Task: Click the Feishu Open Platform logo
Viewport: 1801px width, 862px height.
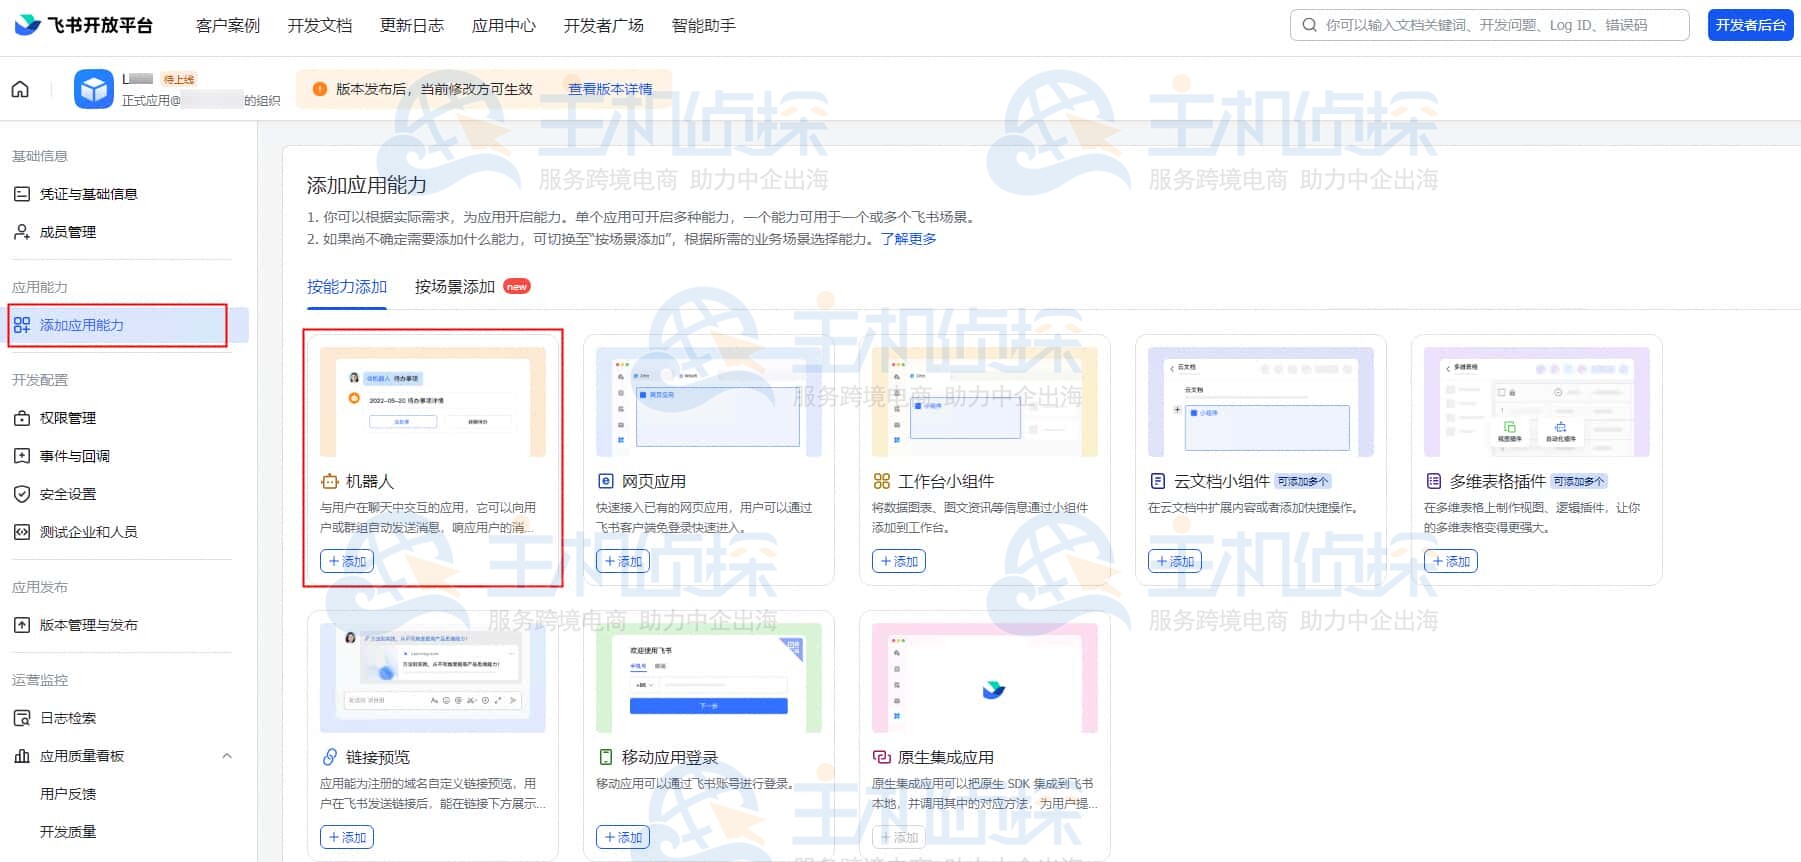Action: (x=84, y=25)
